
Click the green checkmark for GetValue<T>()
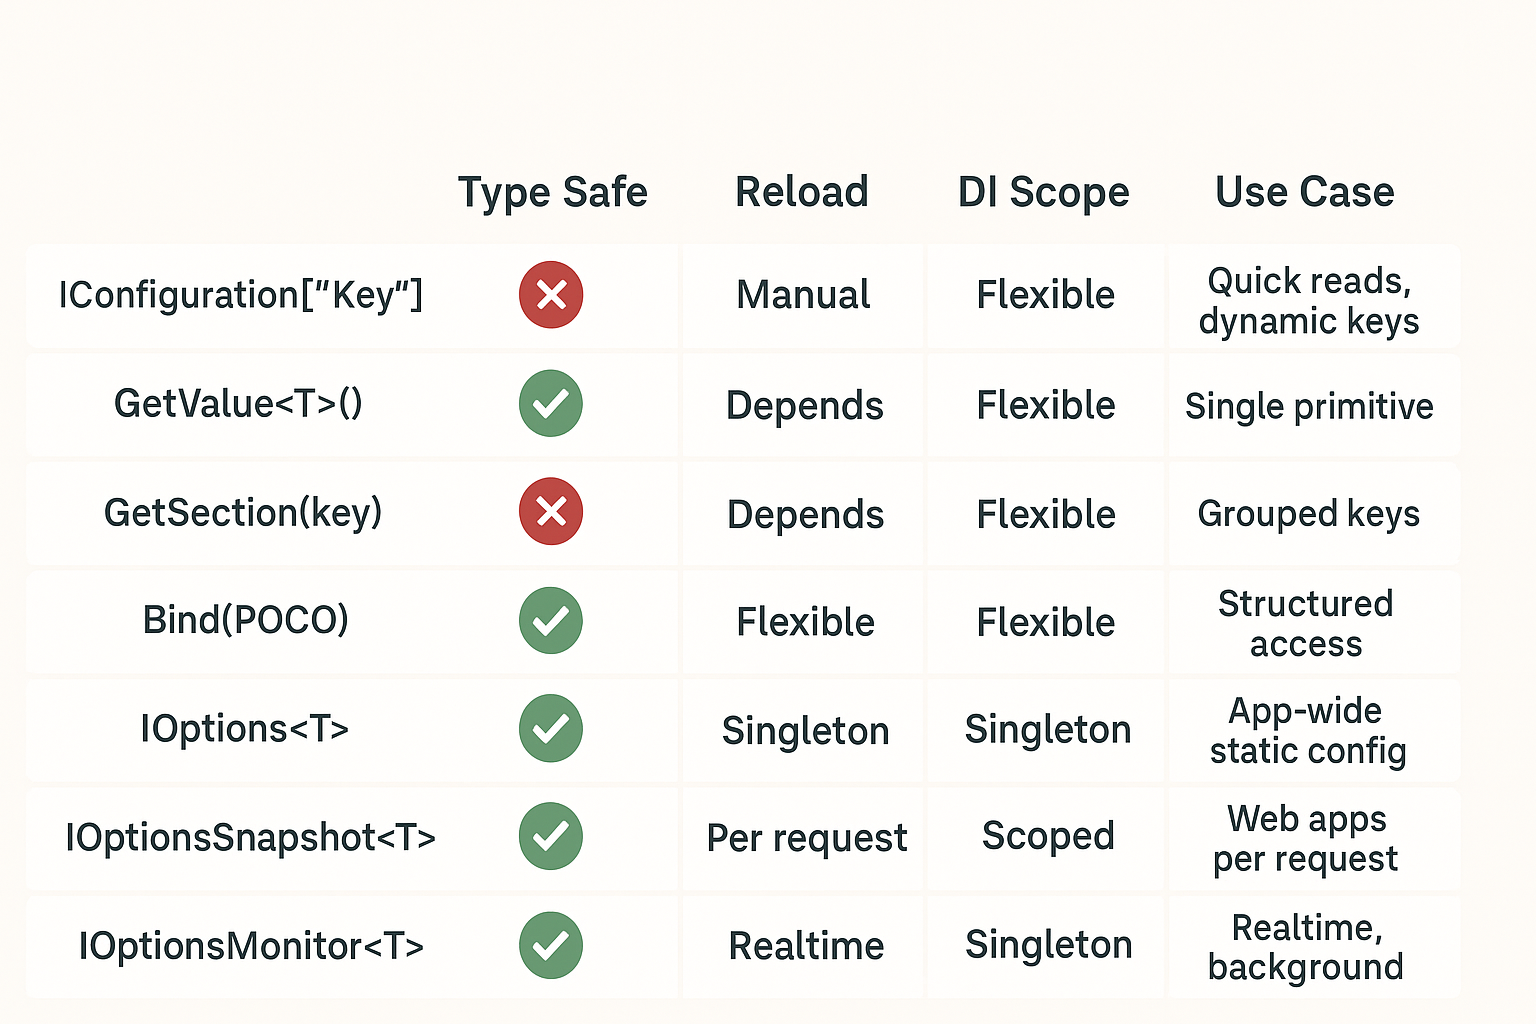(x=551, y=403)
